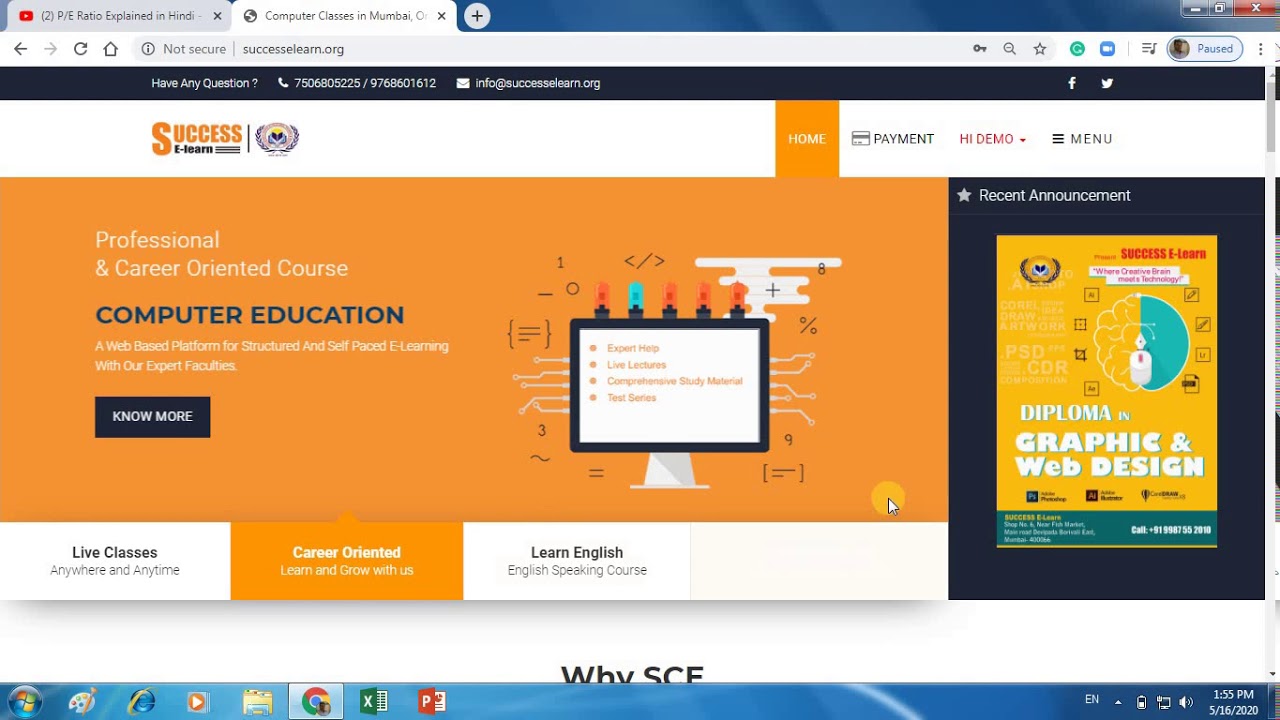The image size is (1280, 720).
Task: Open the Diploma in Graphic & Web Design poster
Action: pyautogui.click(x=1107, y=391)
